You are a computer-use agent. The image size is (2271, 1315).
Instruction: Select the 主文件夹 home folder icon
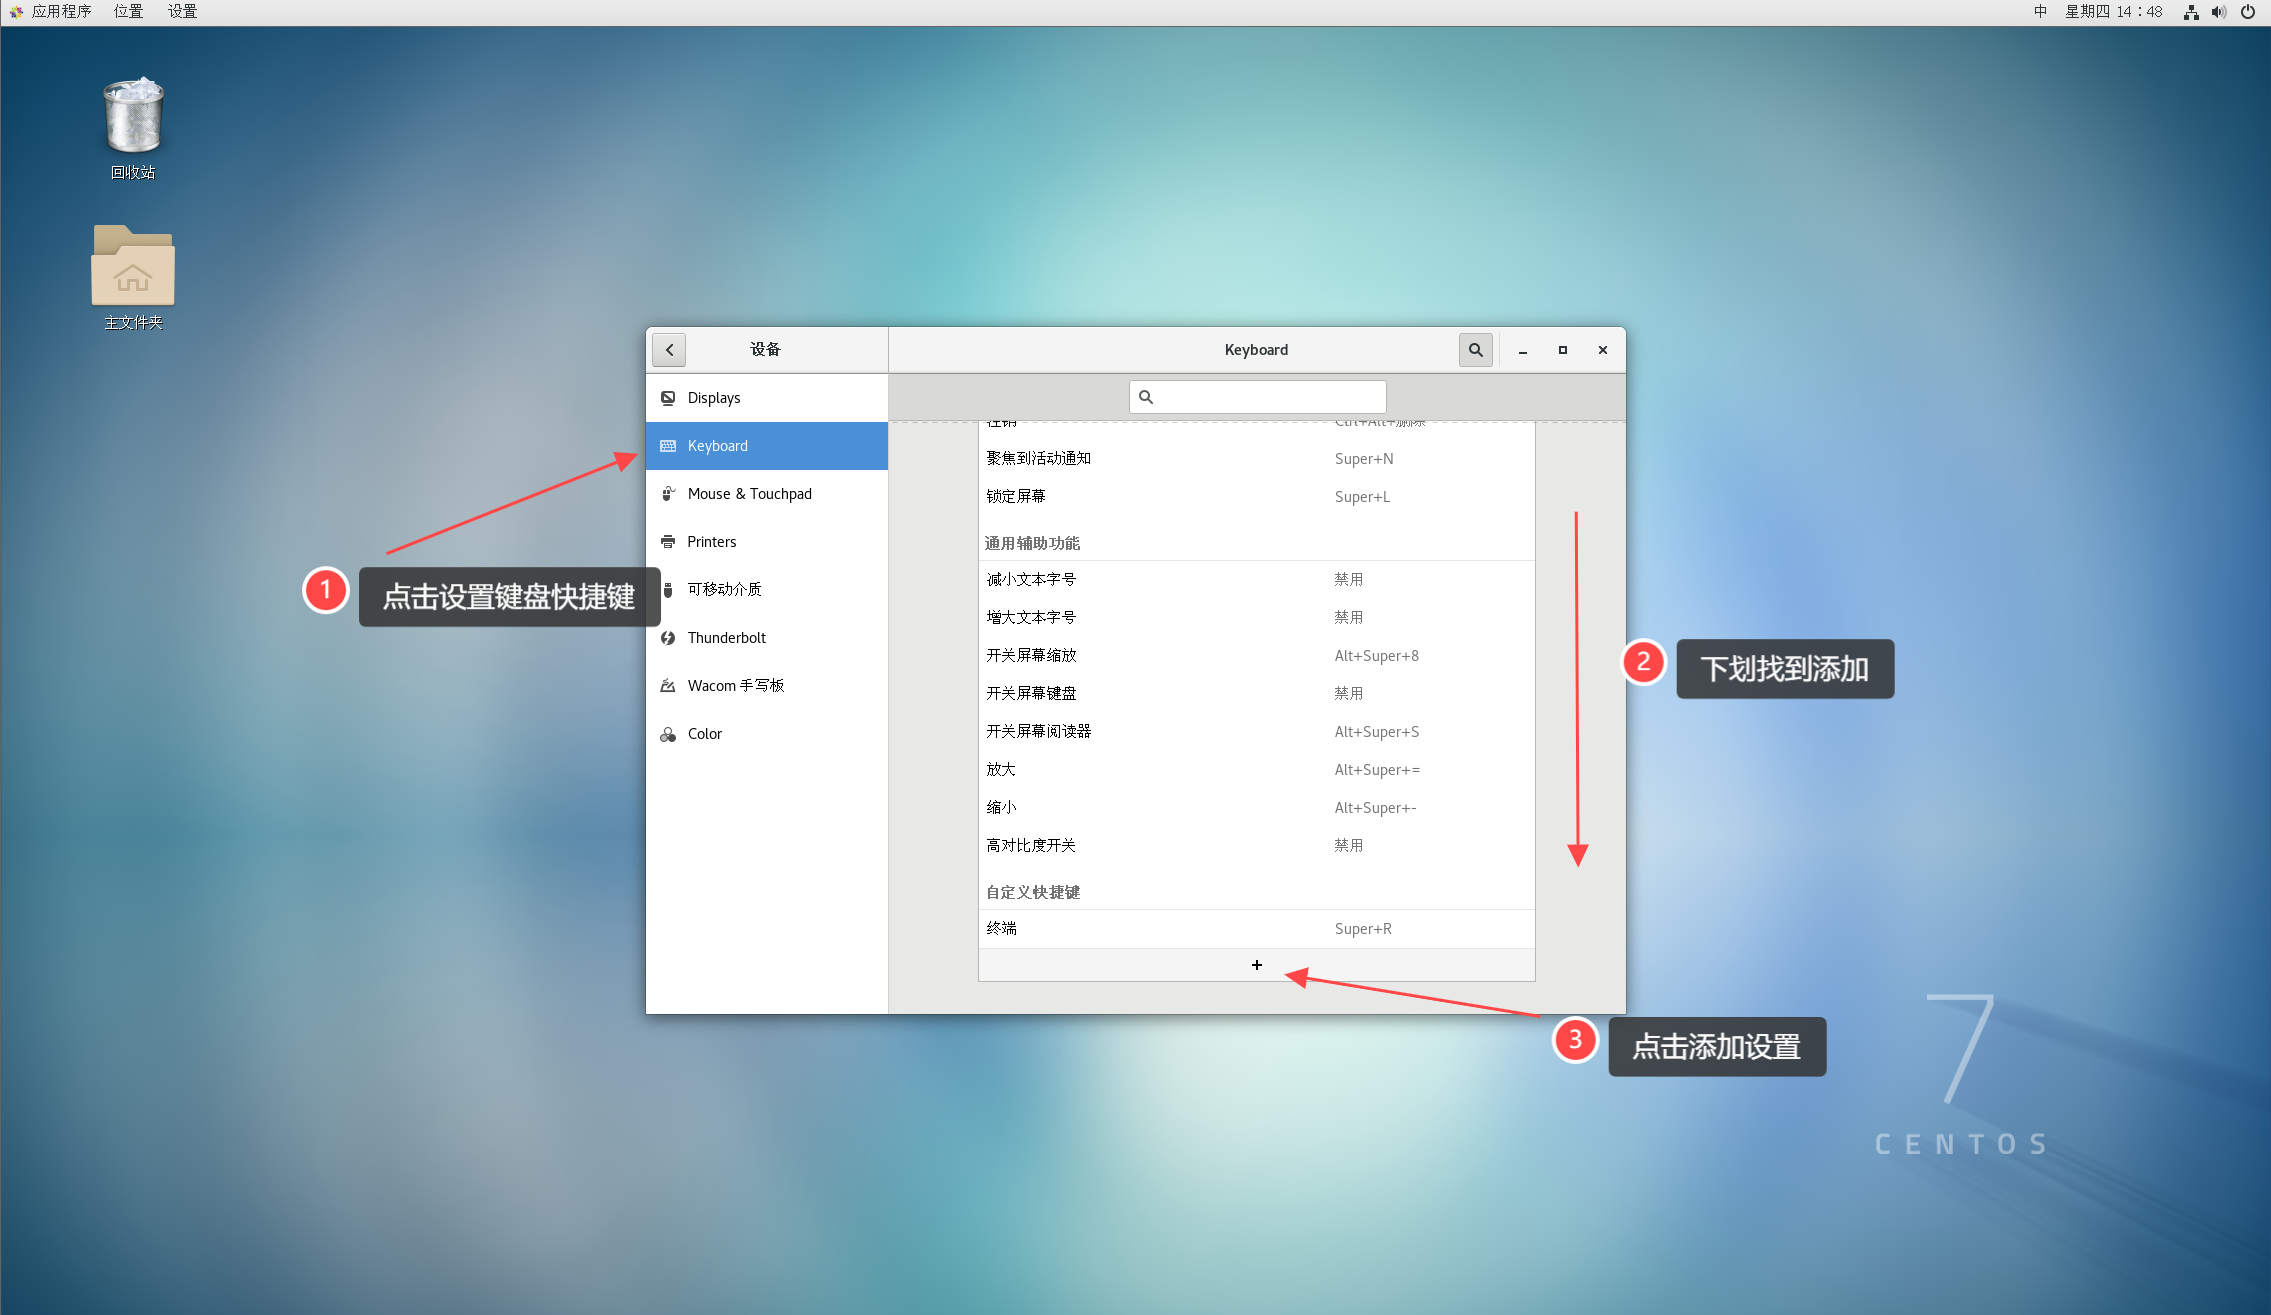click(x=133, y=278)
